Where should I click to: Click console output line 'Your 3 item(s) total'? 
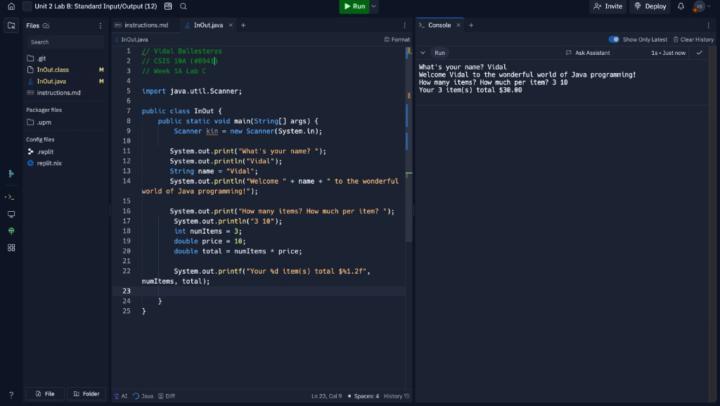coord(470,90)
